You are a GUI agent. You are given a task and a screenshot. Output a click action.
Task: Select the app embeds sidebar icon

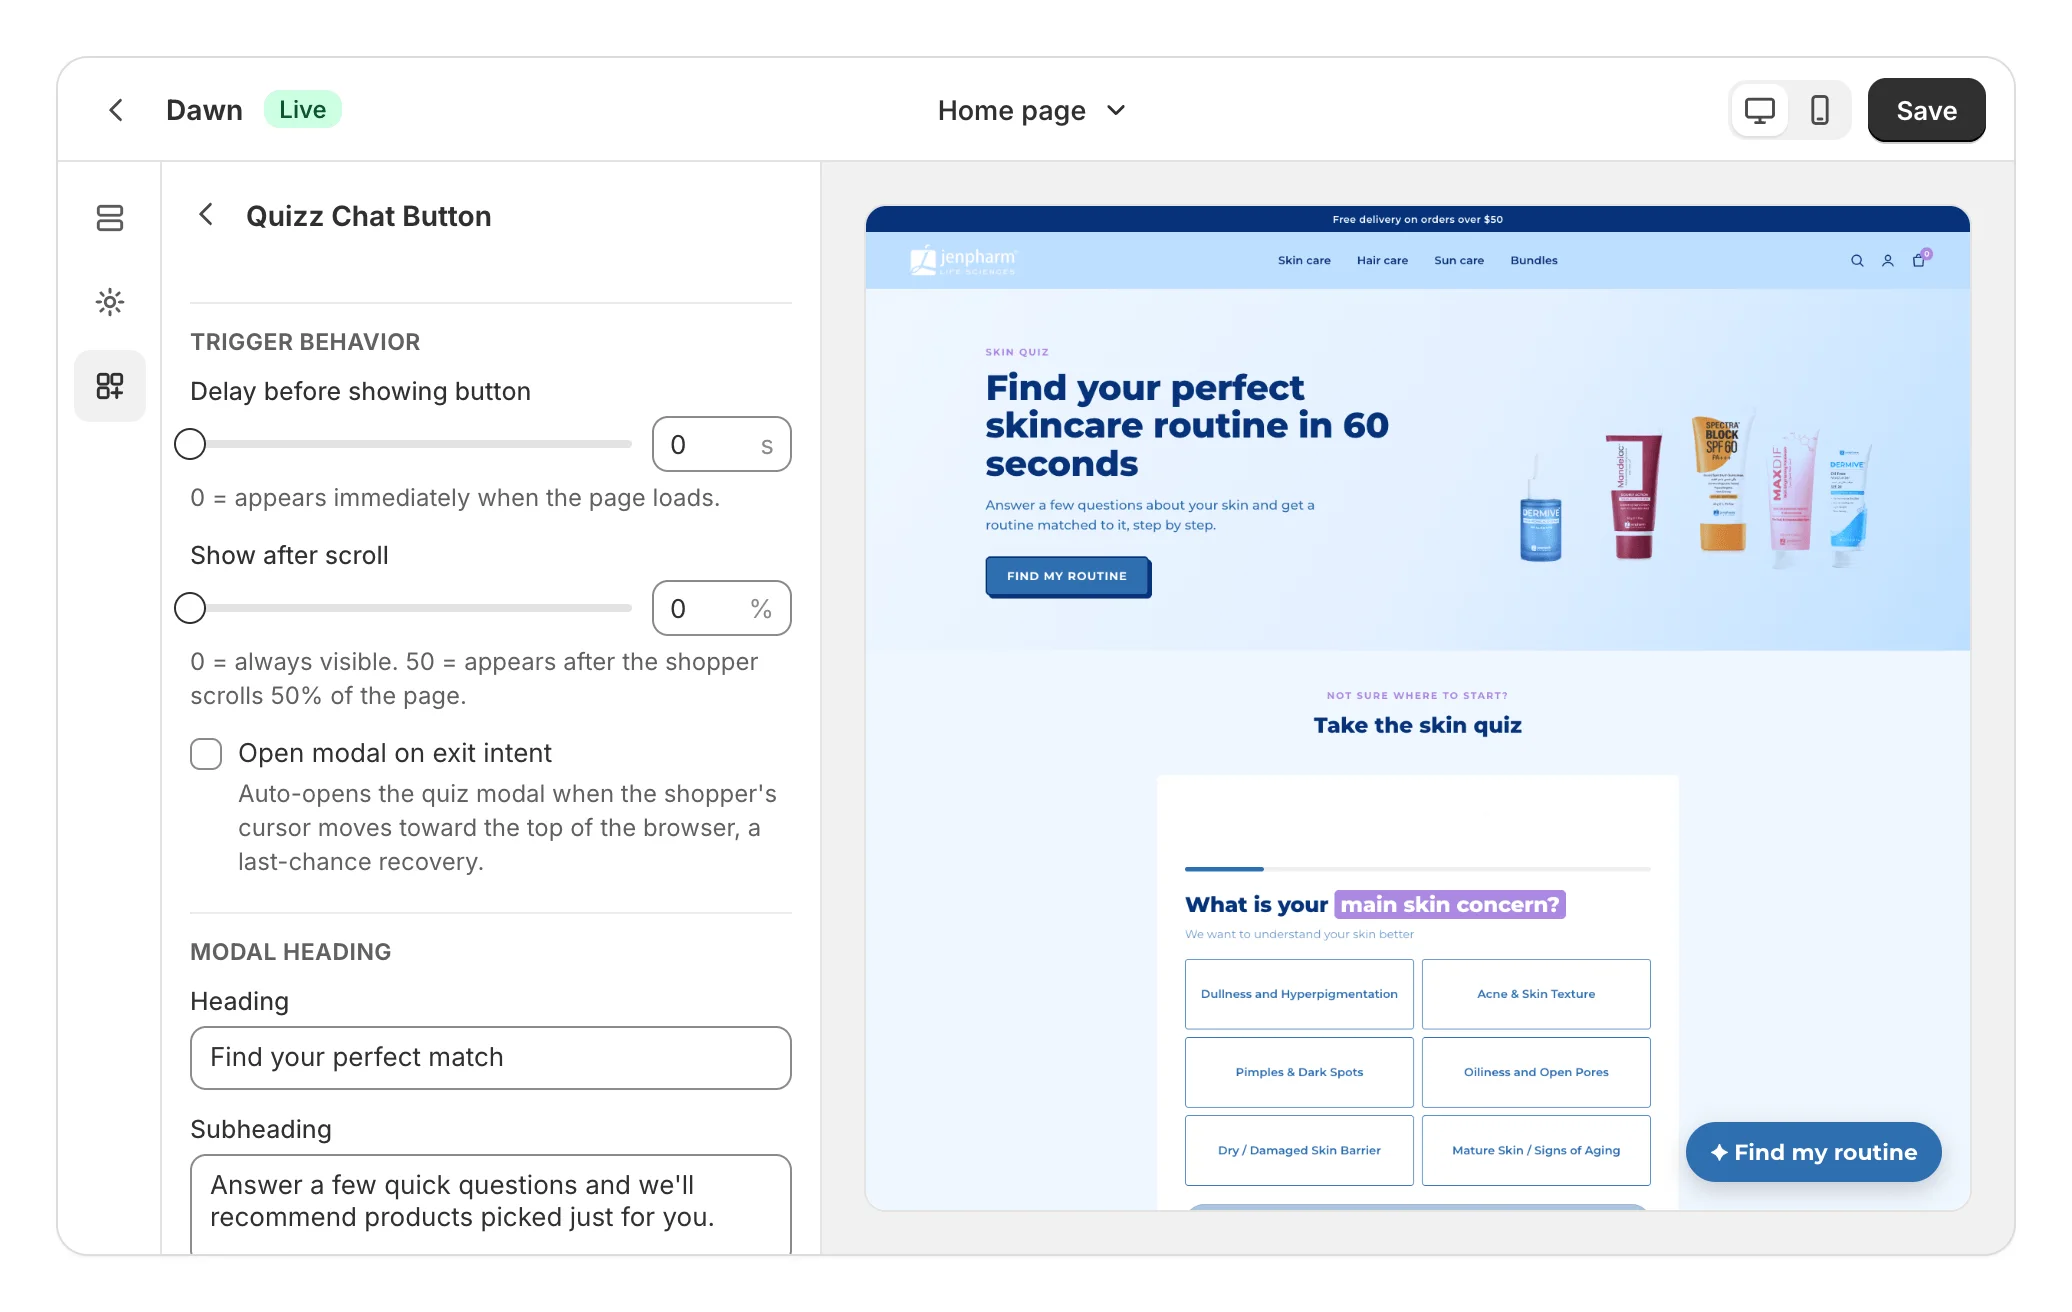click(110, 386)
